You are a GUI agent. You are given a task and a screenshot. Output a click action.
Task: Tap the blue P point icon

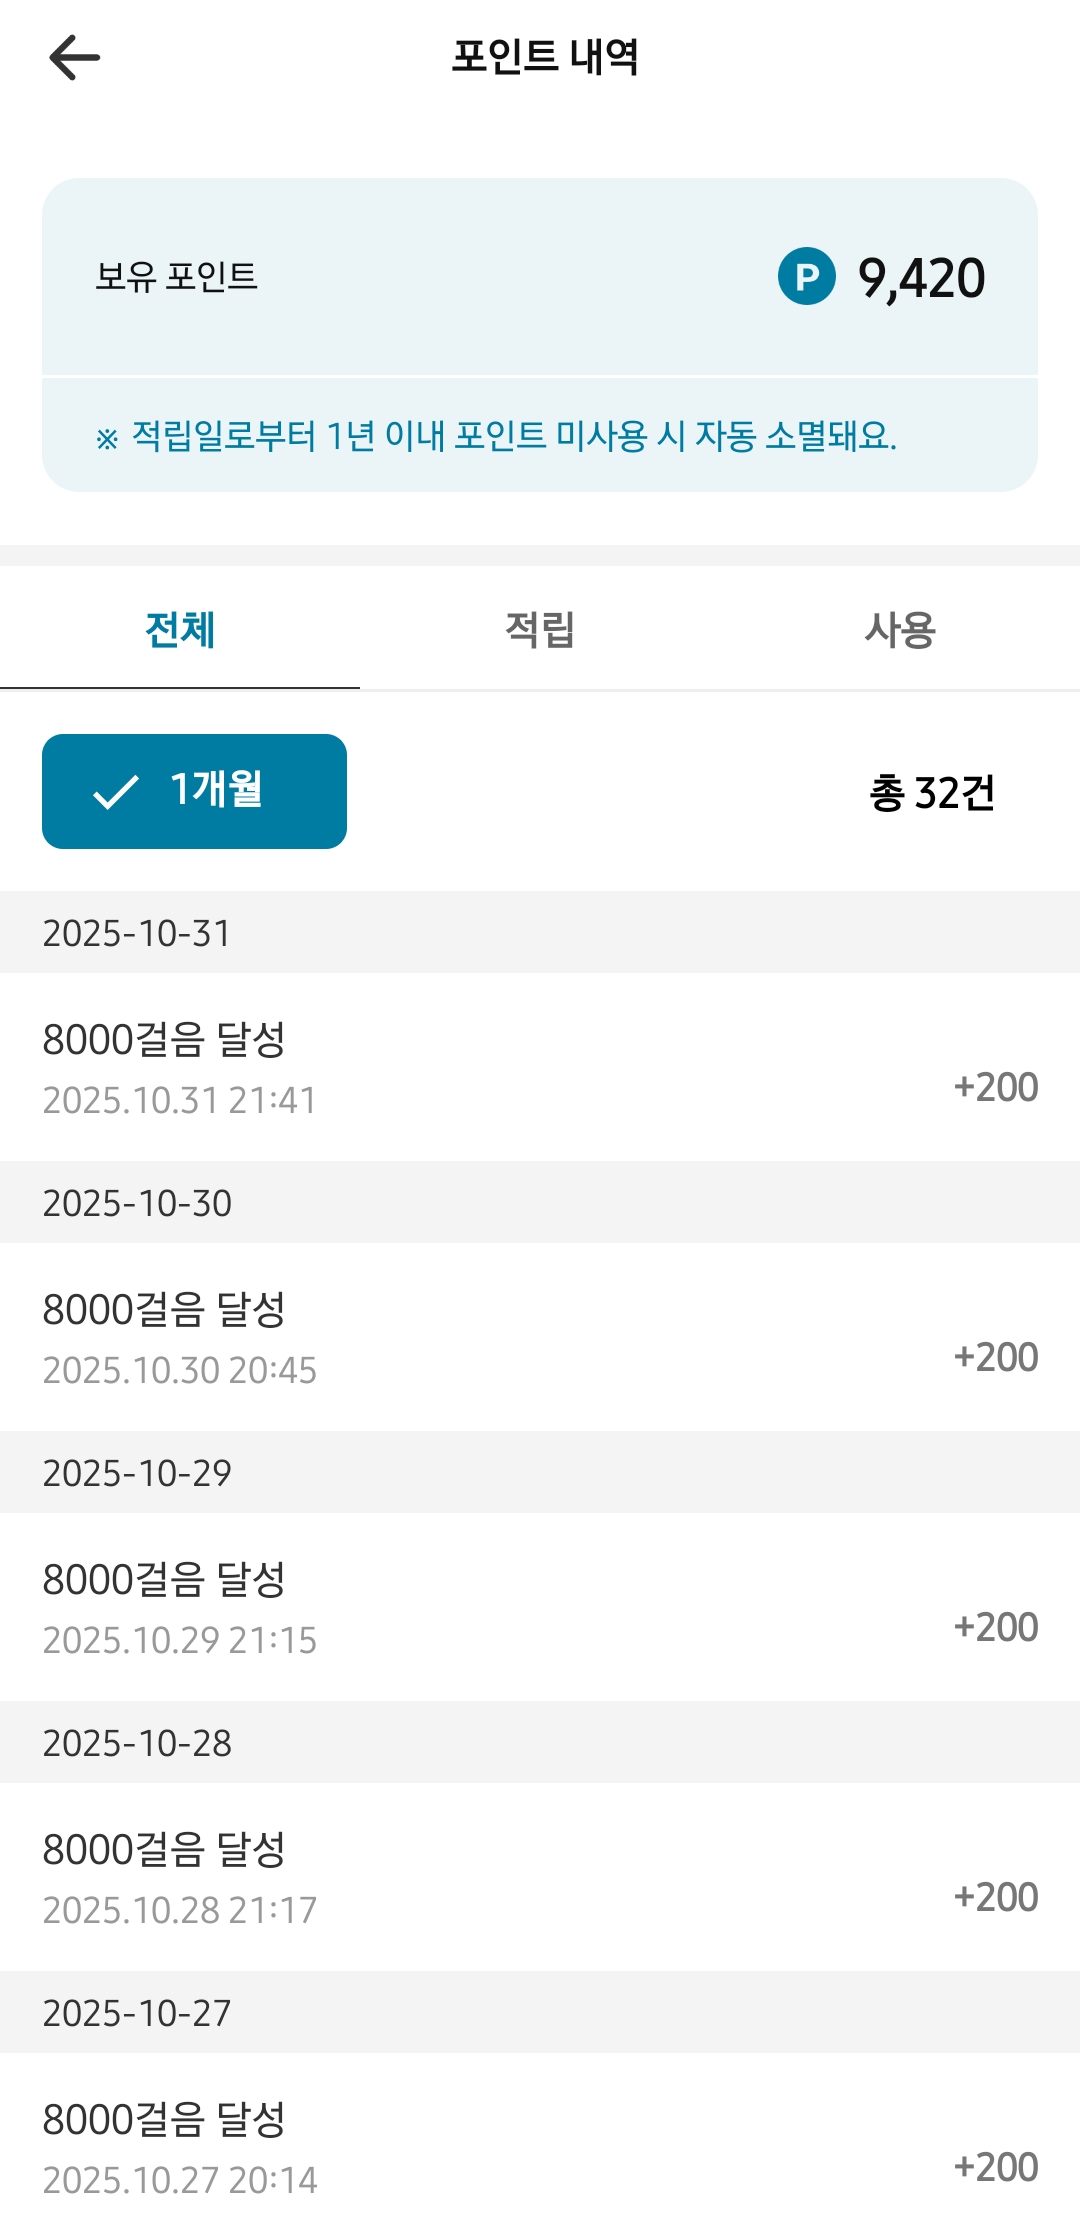point(806,276)
